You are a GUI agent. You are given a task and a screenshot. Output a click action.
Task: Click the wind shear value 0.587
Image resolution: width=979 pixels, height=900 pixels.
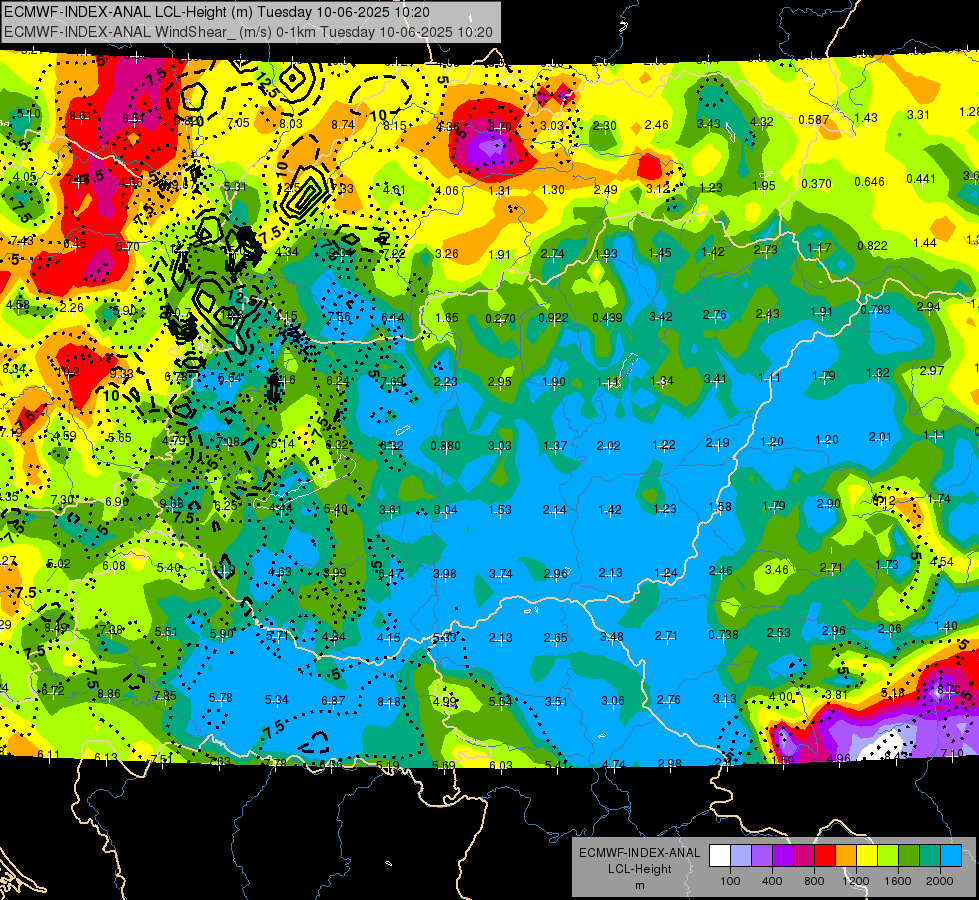pos(814,119)
